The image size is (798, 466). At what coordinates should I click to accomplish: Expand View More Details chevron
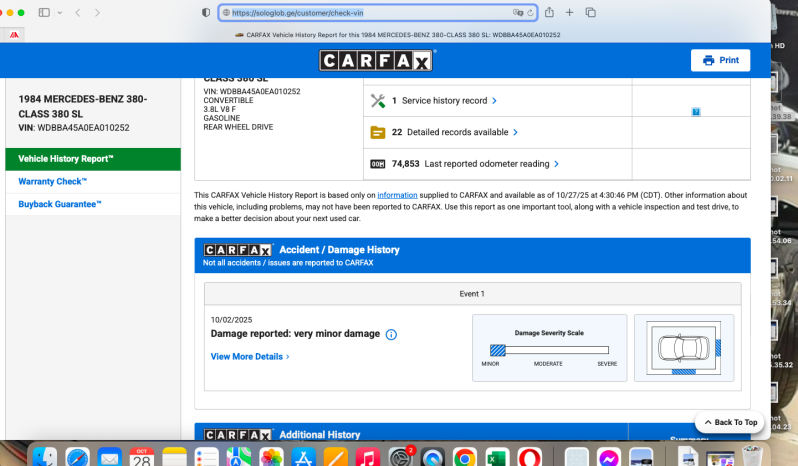[287, 357]
